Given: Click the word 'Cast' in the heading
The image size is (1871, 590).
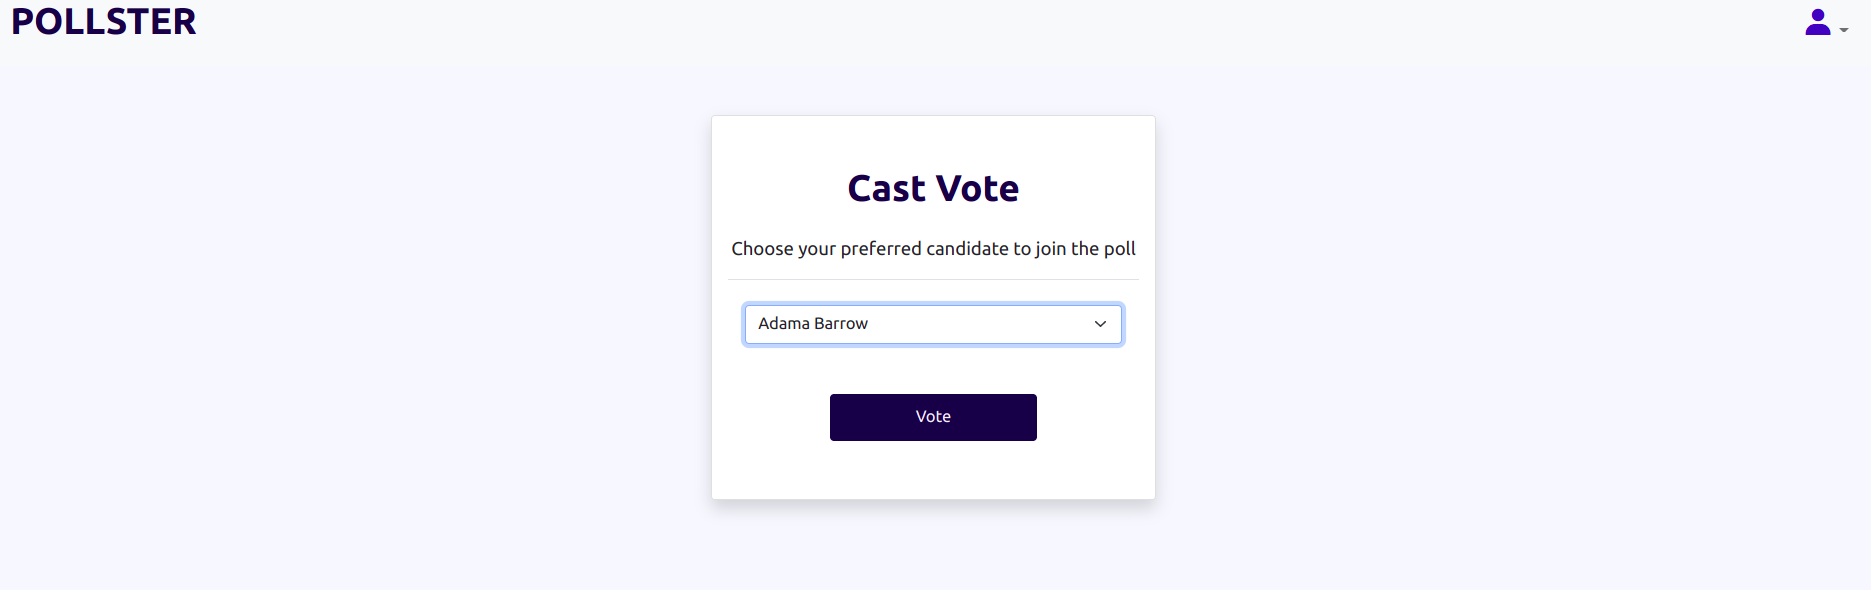Looking at the screenshot, I should click(887, 189).
